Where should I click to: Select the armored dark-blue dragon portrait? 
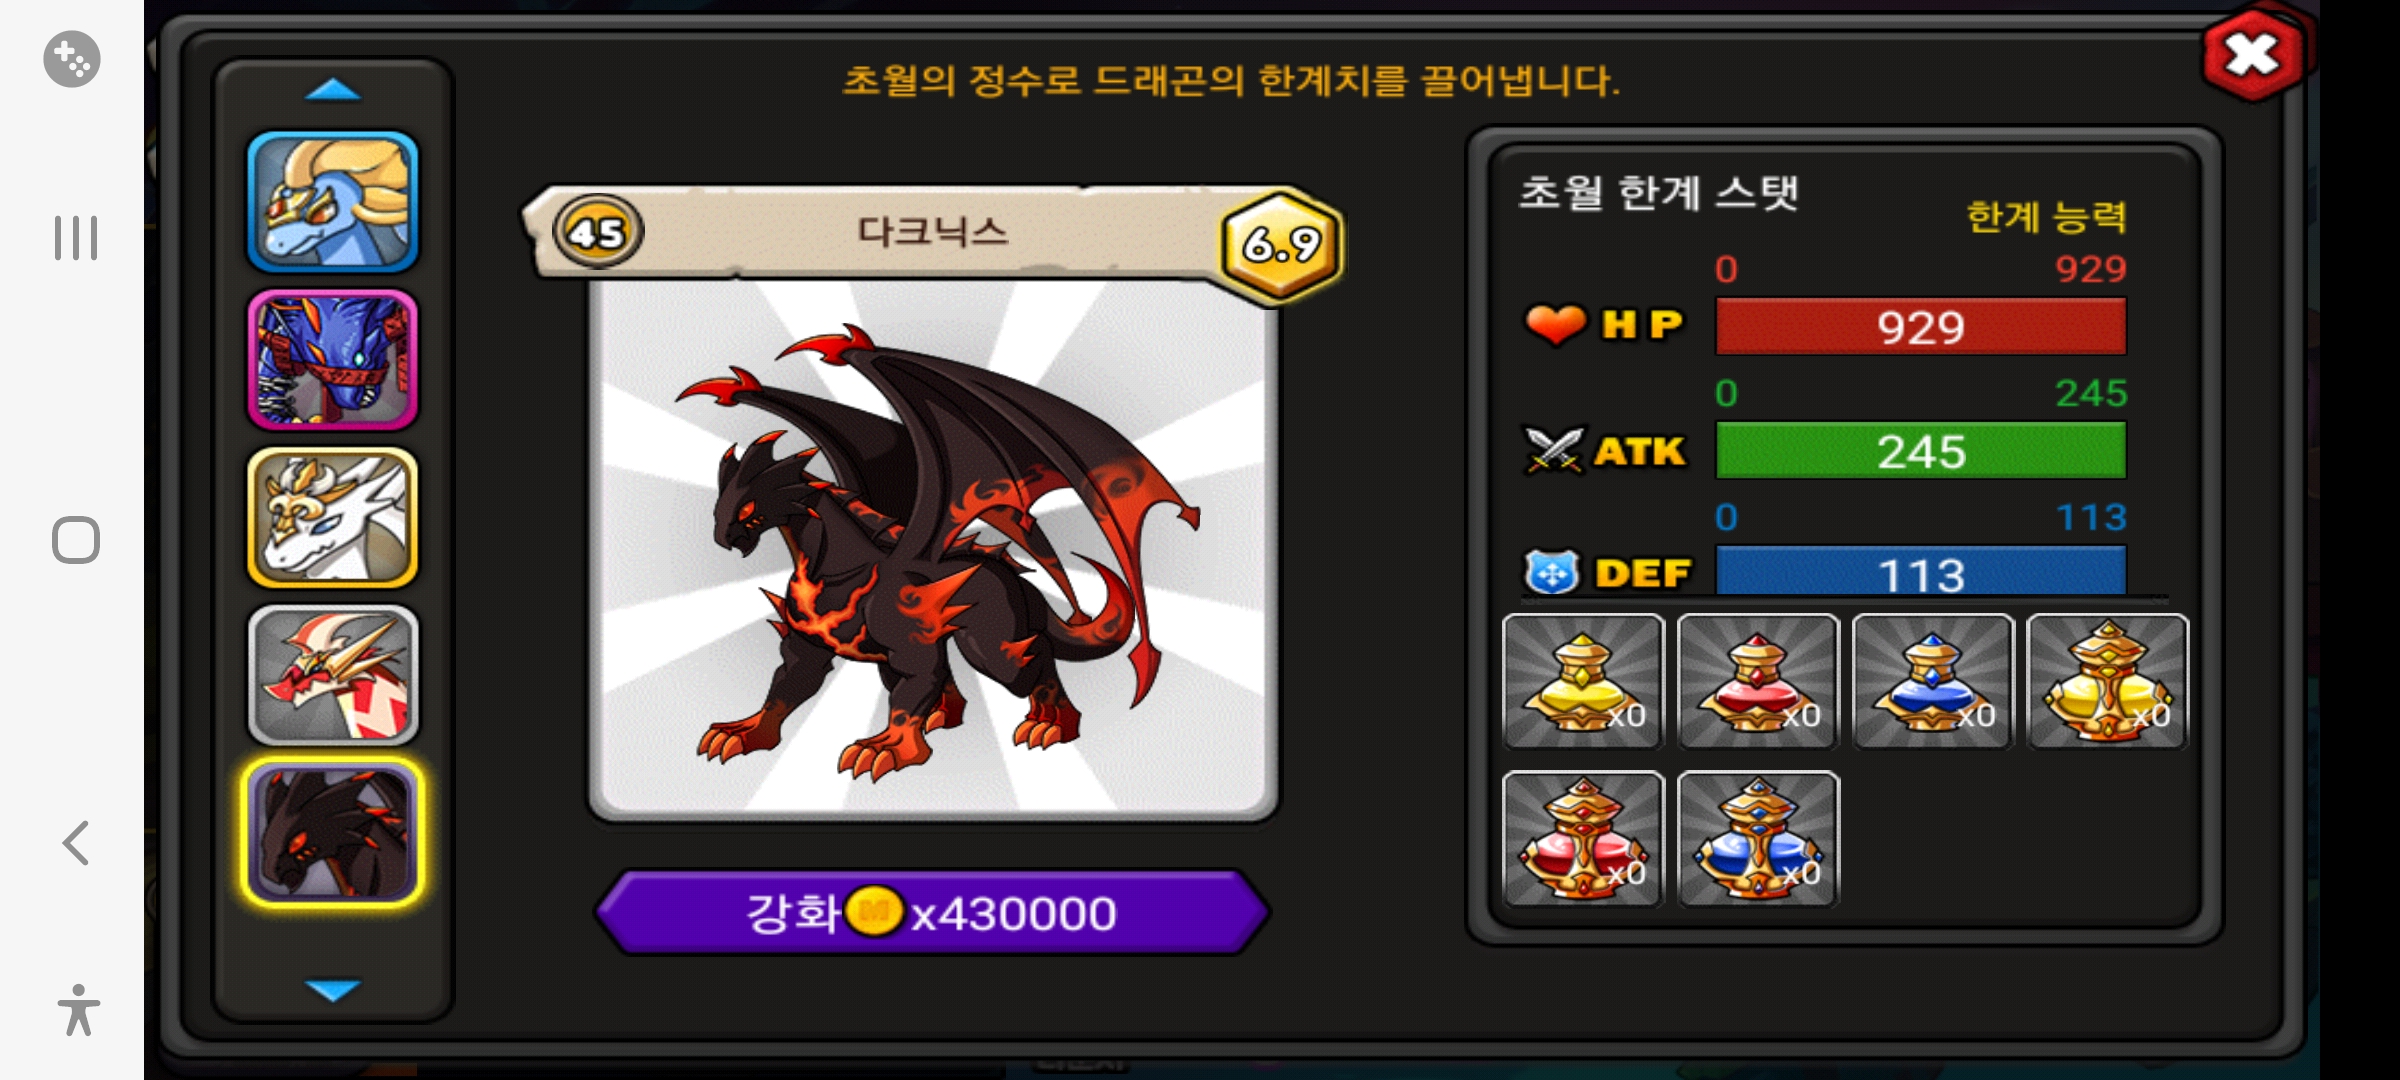(333, 360)
